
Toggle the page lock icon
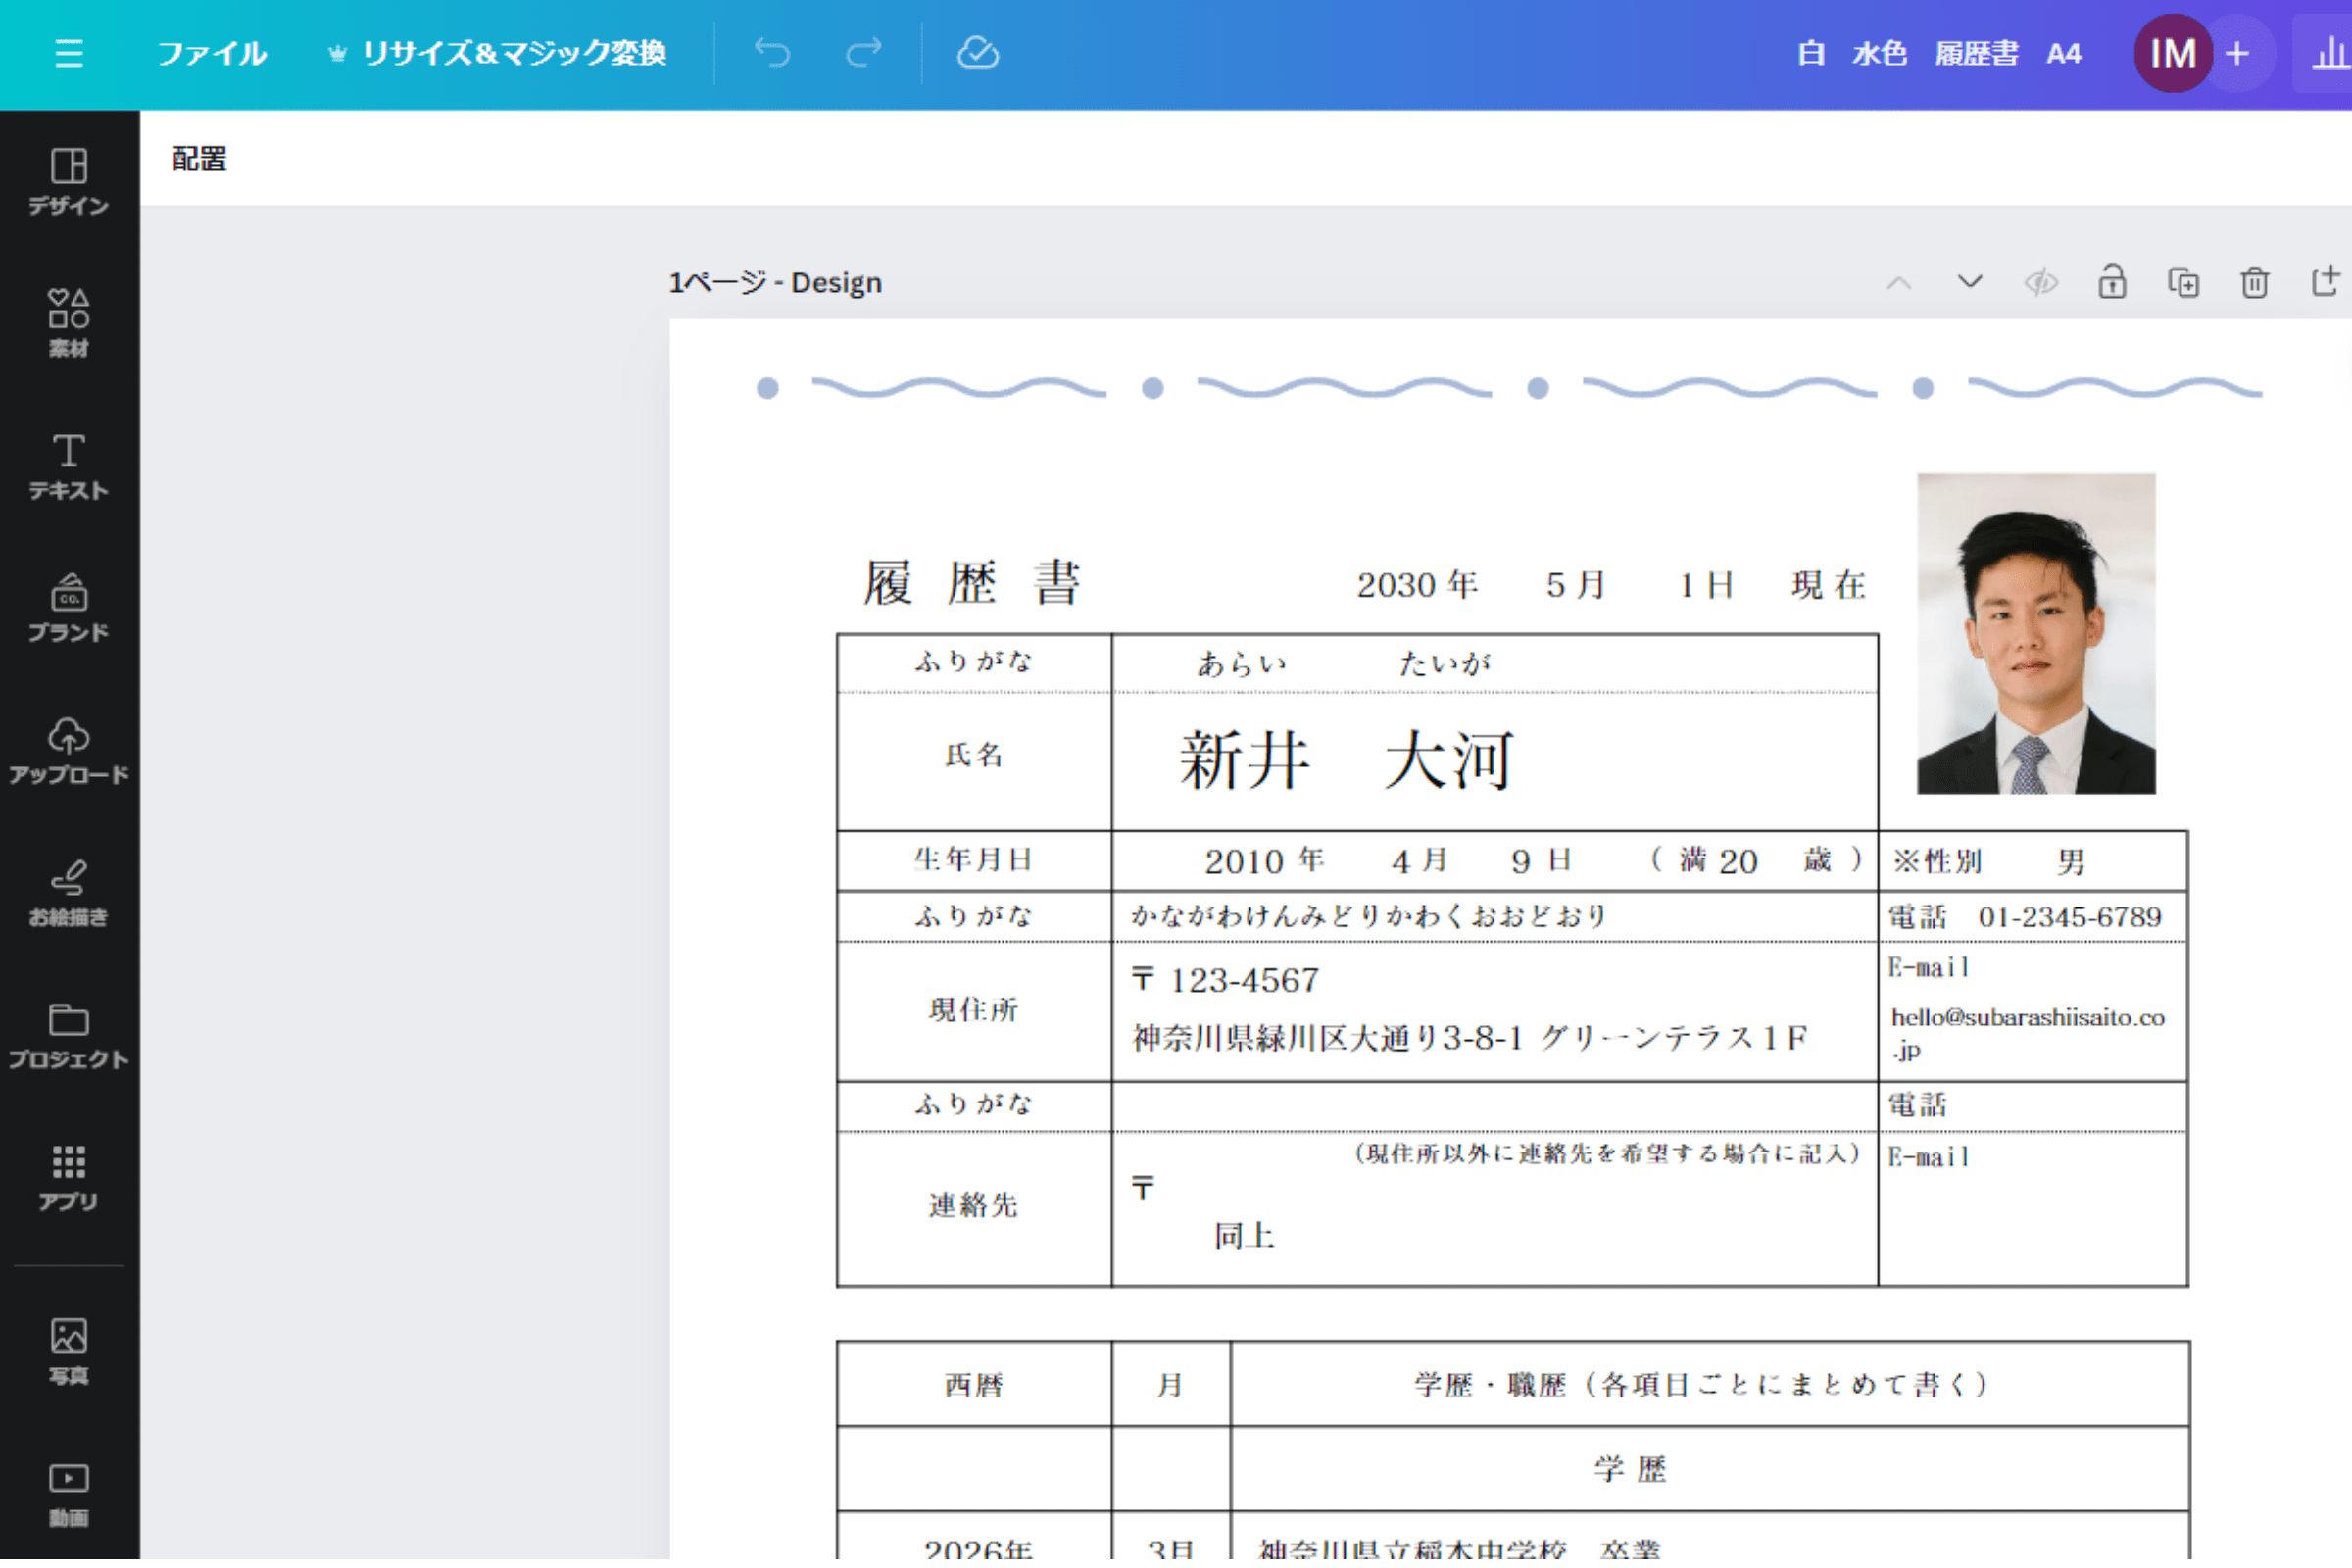click(x=2112, y=283)
